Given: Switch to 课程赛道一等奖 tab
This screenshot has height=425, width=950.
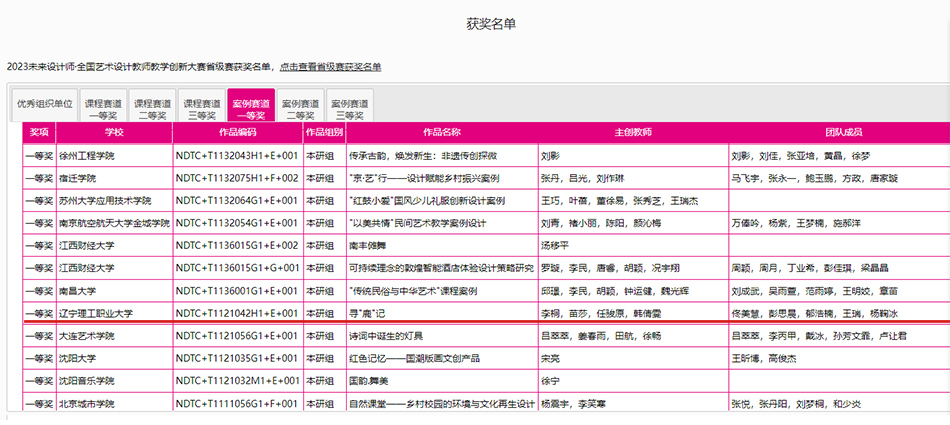Looking at the screenshot, I should coord(103,107).
